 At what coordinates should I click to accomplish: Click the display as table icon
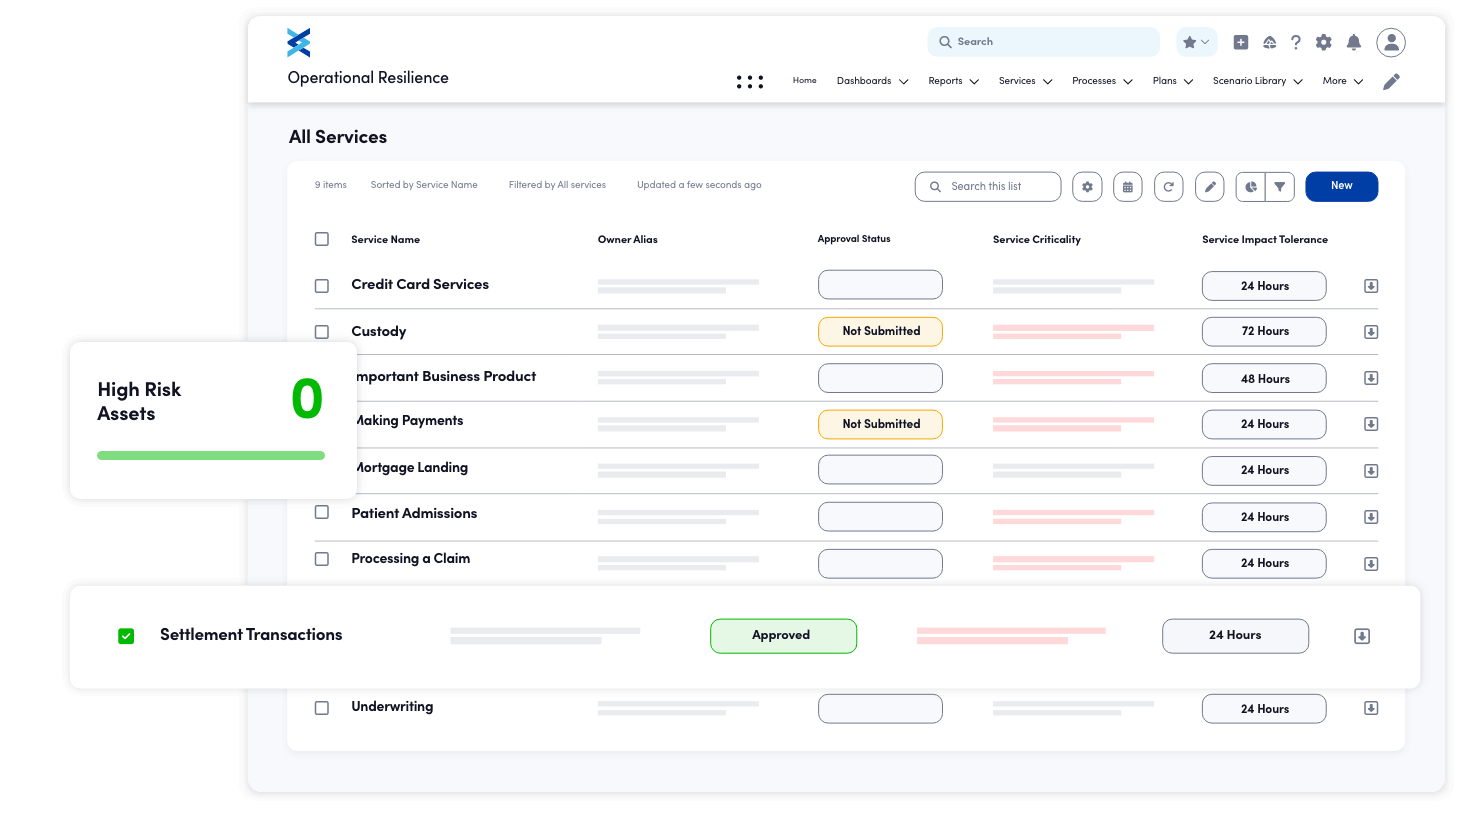click(x=1128, y=187)
